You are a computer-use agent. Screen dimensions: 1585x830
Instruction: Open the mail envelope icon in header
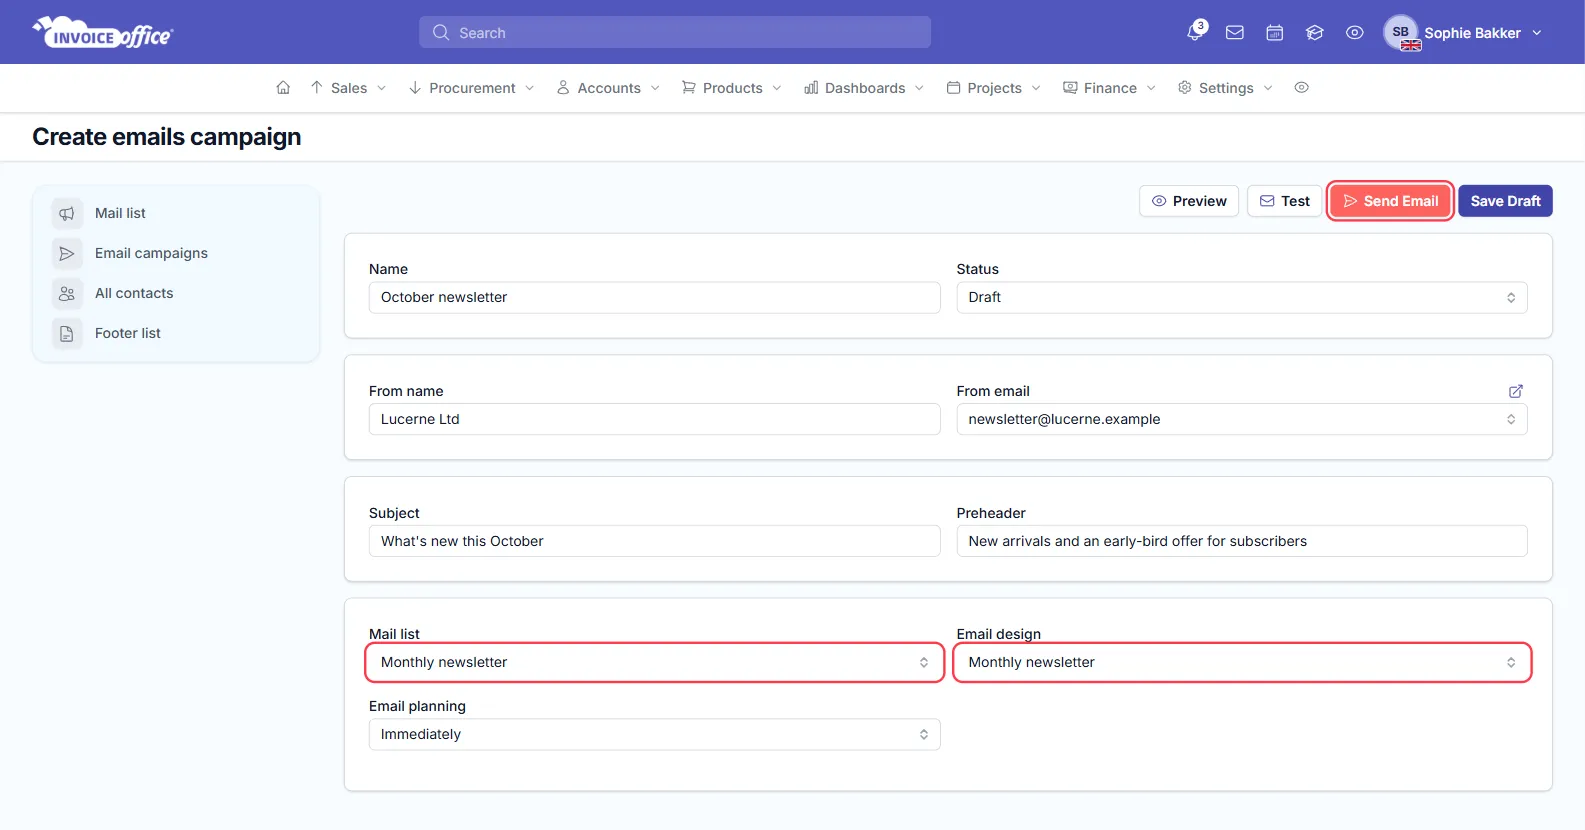[1235, 33]
